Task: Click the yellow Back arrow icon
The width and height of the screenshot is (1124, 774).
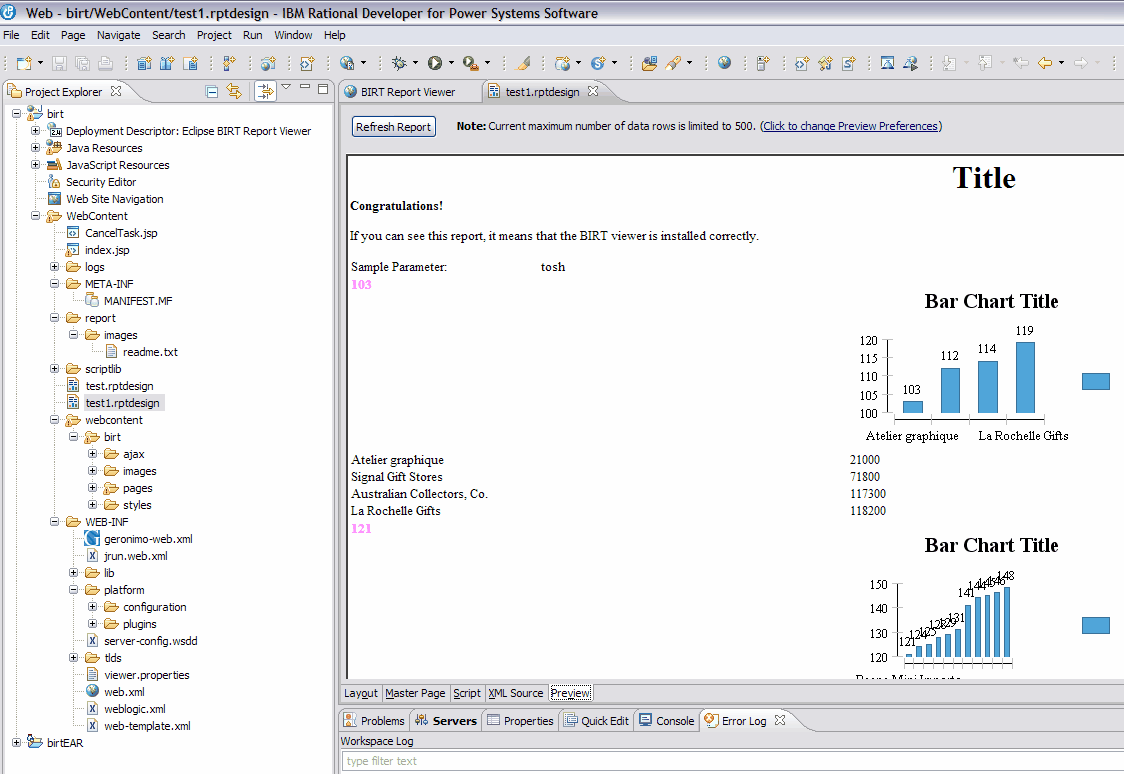Action: [x=1045, y=63]
